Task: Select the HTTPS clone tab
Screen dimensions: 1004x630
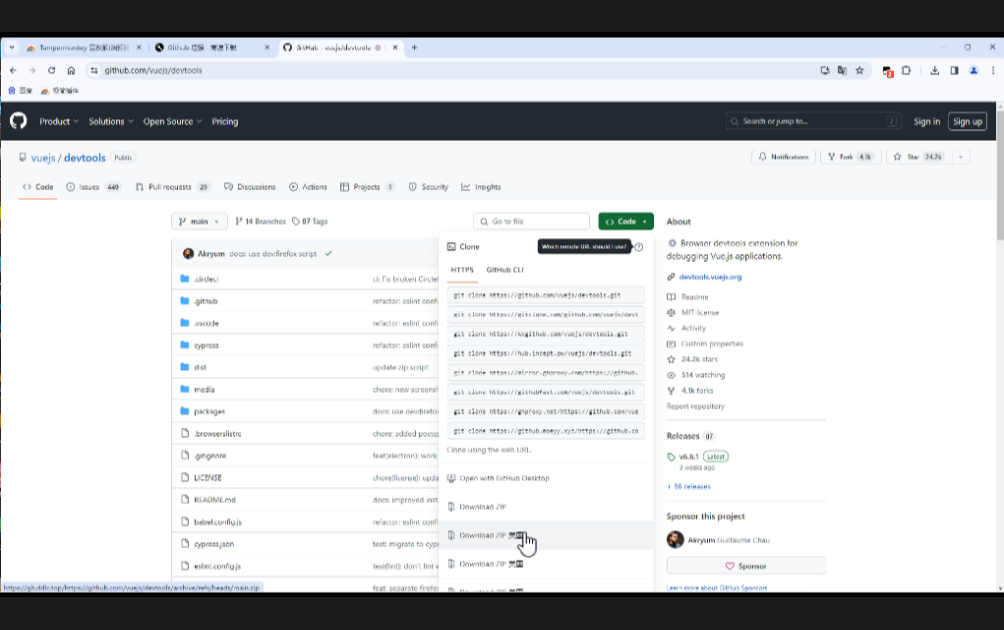Action: pyautogui.click(x=462, y=270)
